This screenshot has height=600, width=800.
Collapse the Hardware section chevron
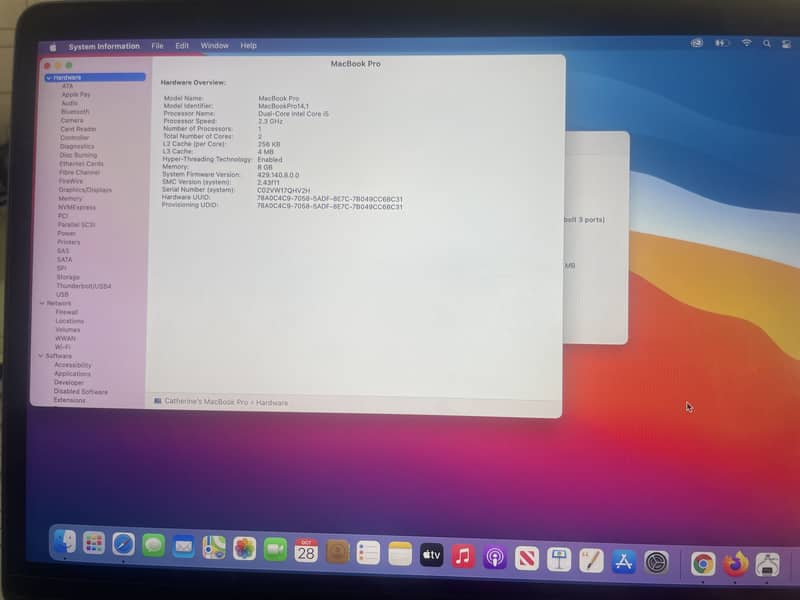tap(49, 78)
